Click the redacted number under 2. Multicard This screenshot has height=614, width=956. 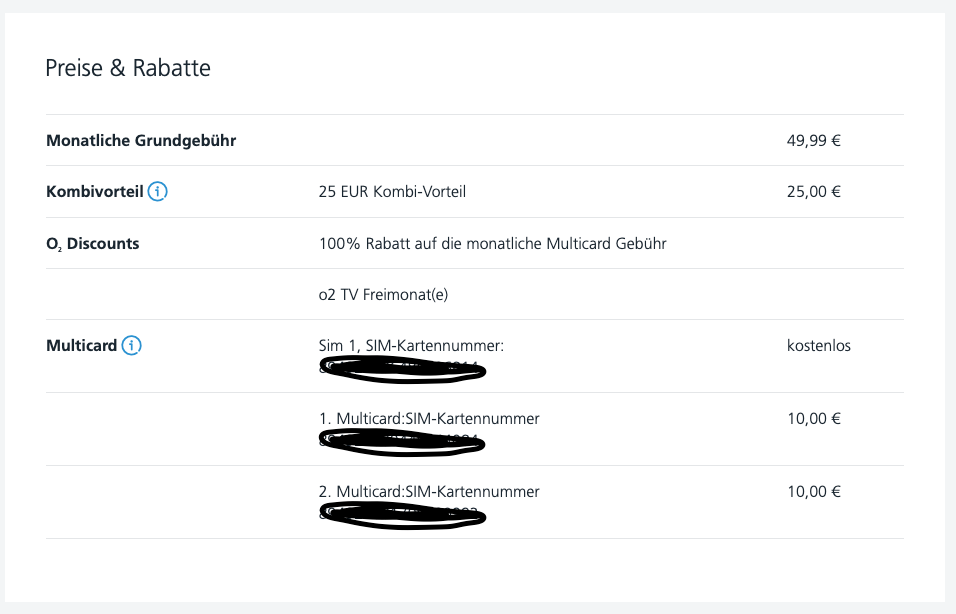402,515
